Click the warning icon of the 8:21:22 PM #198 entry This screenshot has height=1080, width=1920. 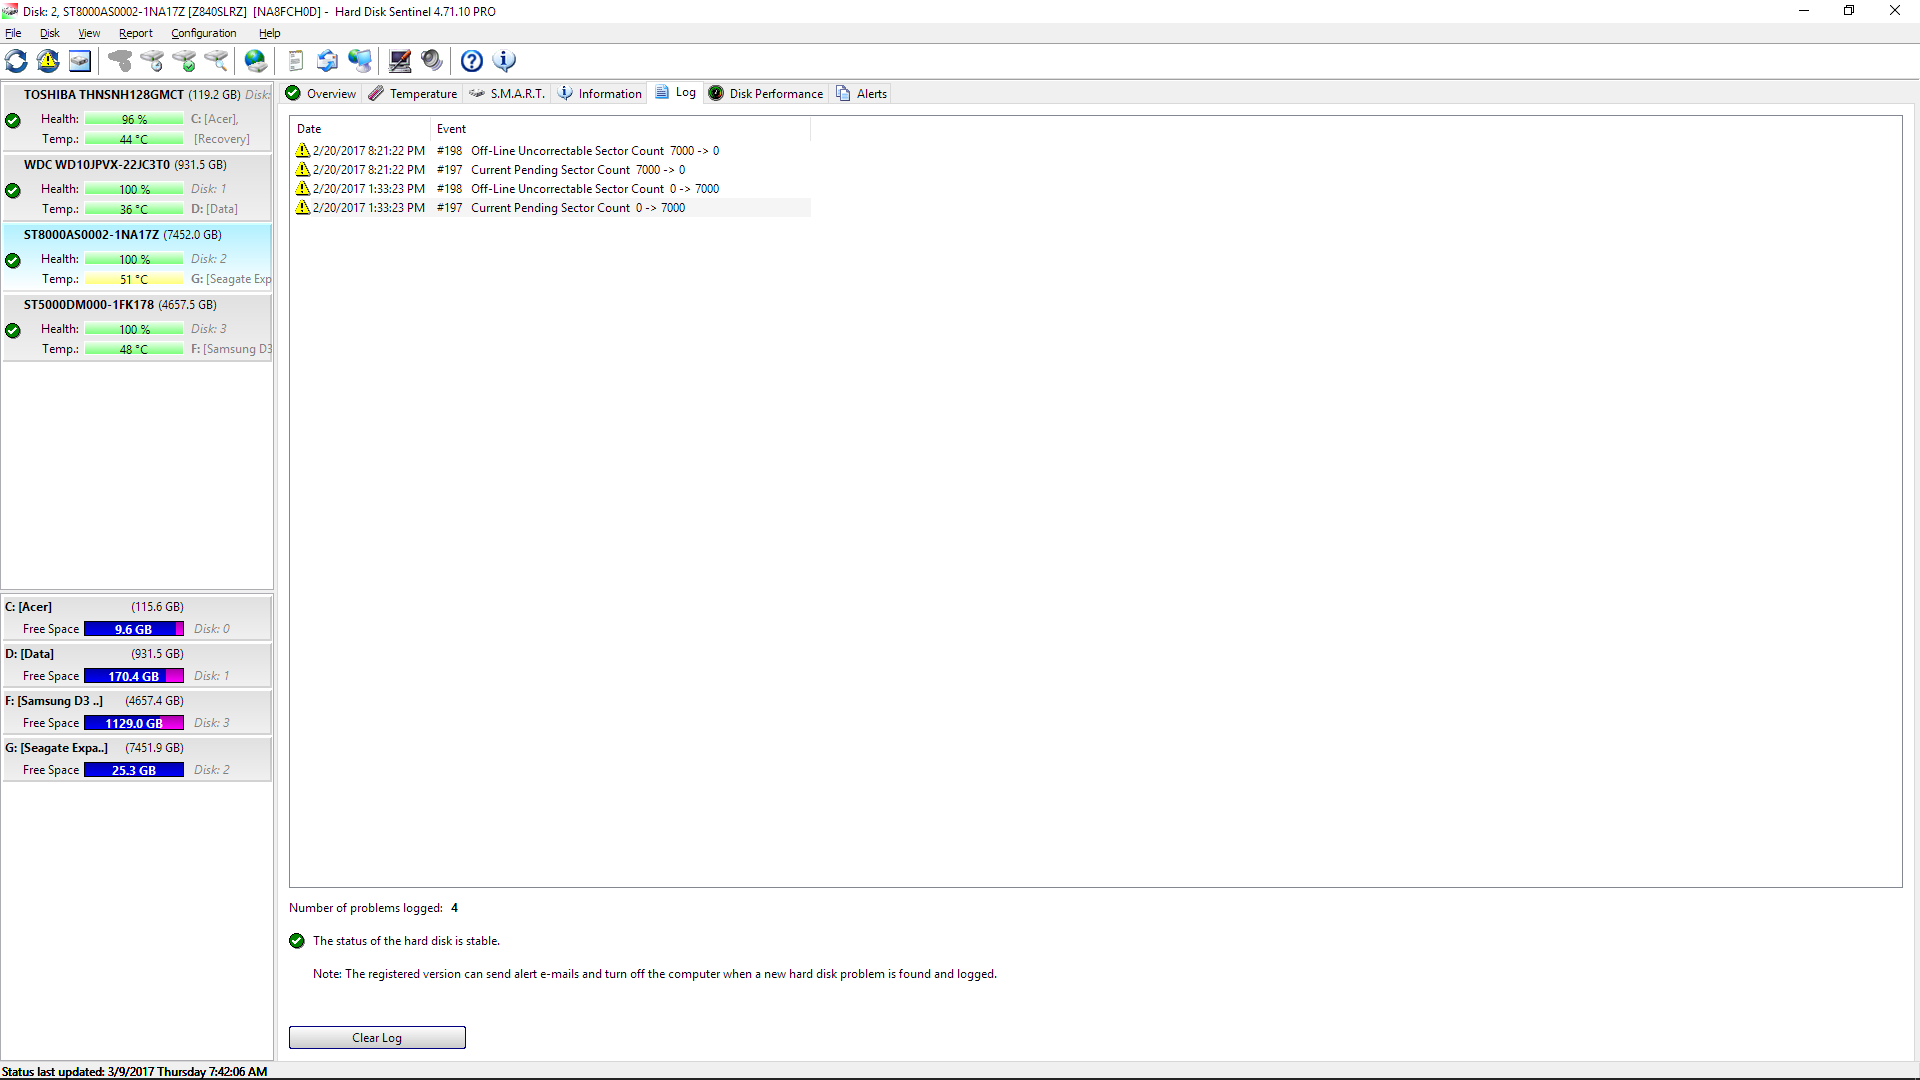point(303,150)
